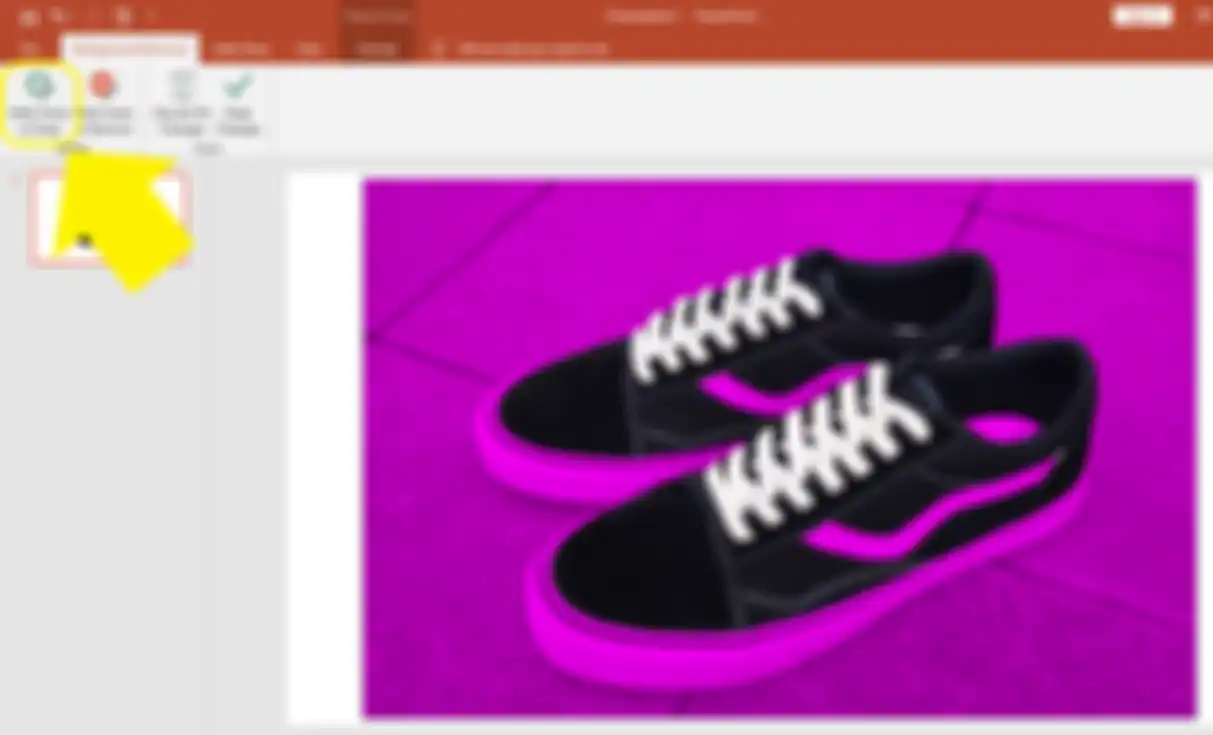Click the Discard All Changes trash icon
The height and width of the screenshot is (735, 1213).
click(182, 103)
